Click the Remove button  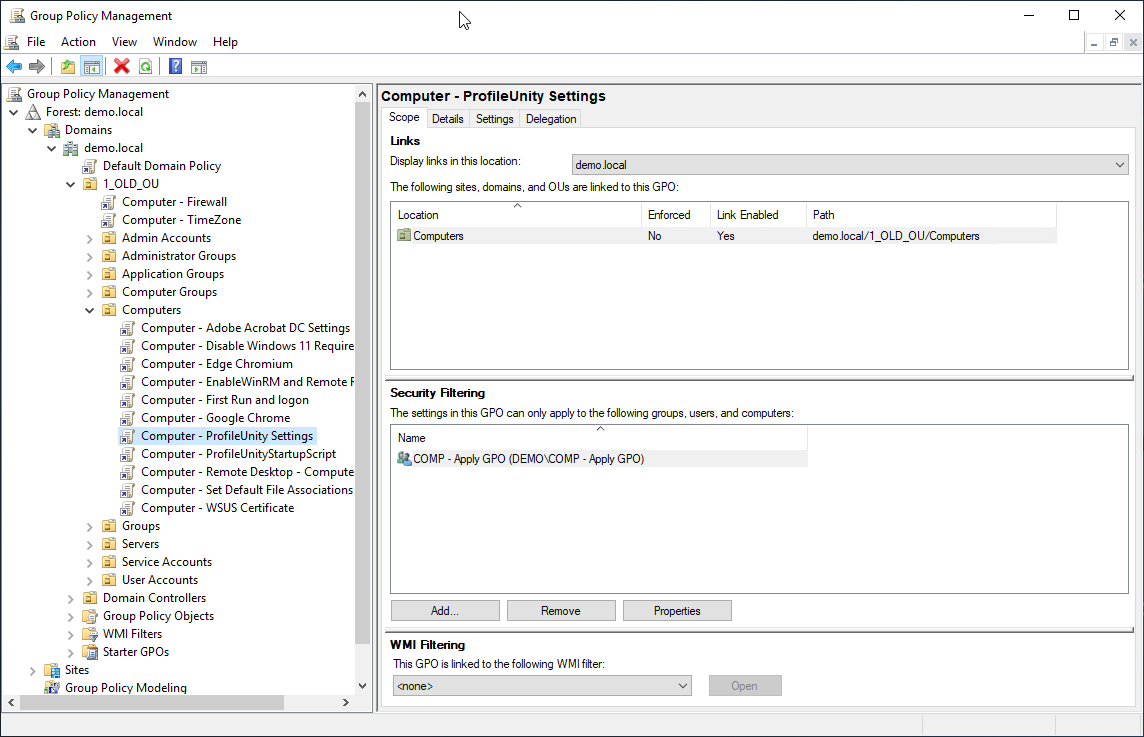[x=561, y=611]
